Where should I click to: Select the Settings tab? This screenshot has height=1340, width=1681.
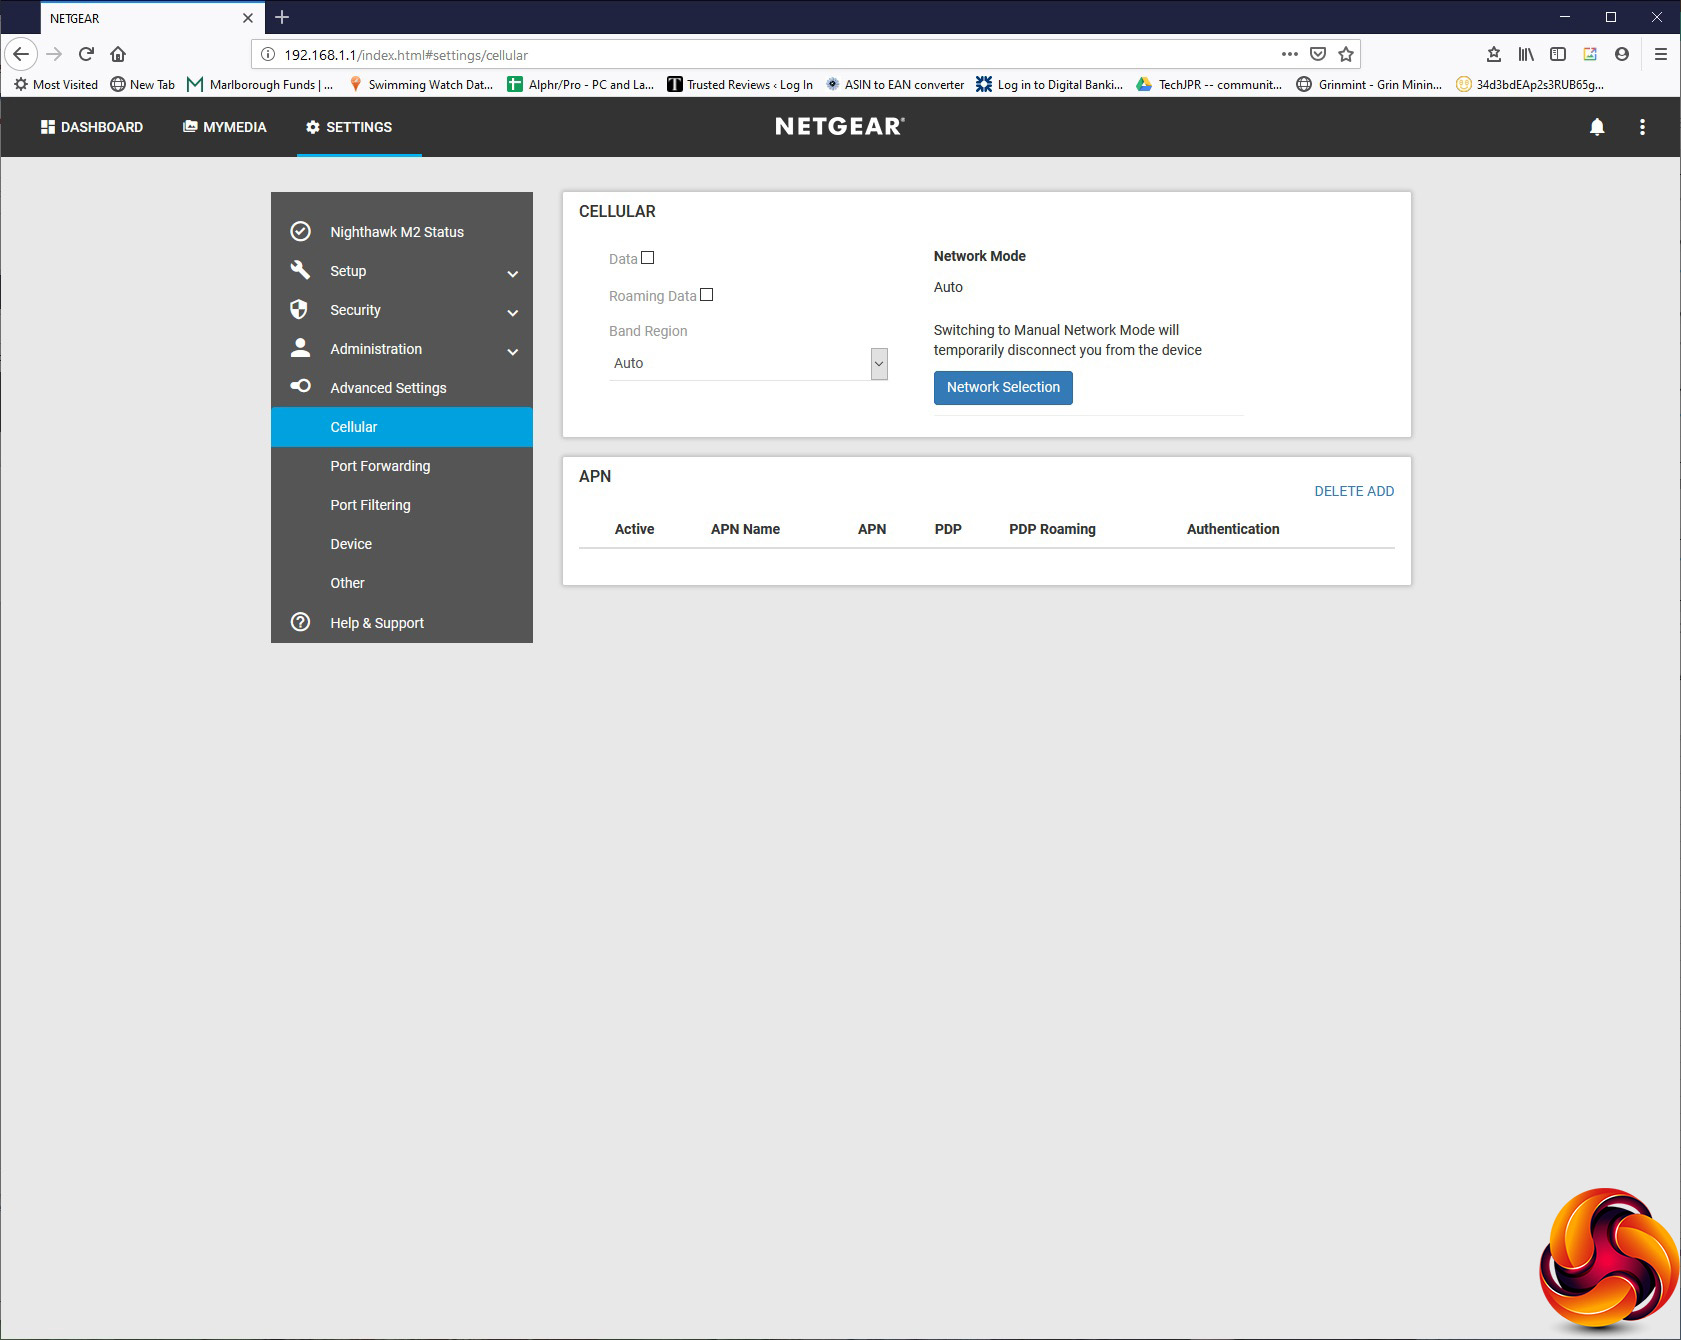pos(359,127)
